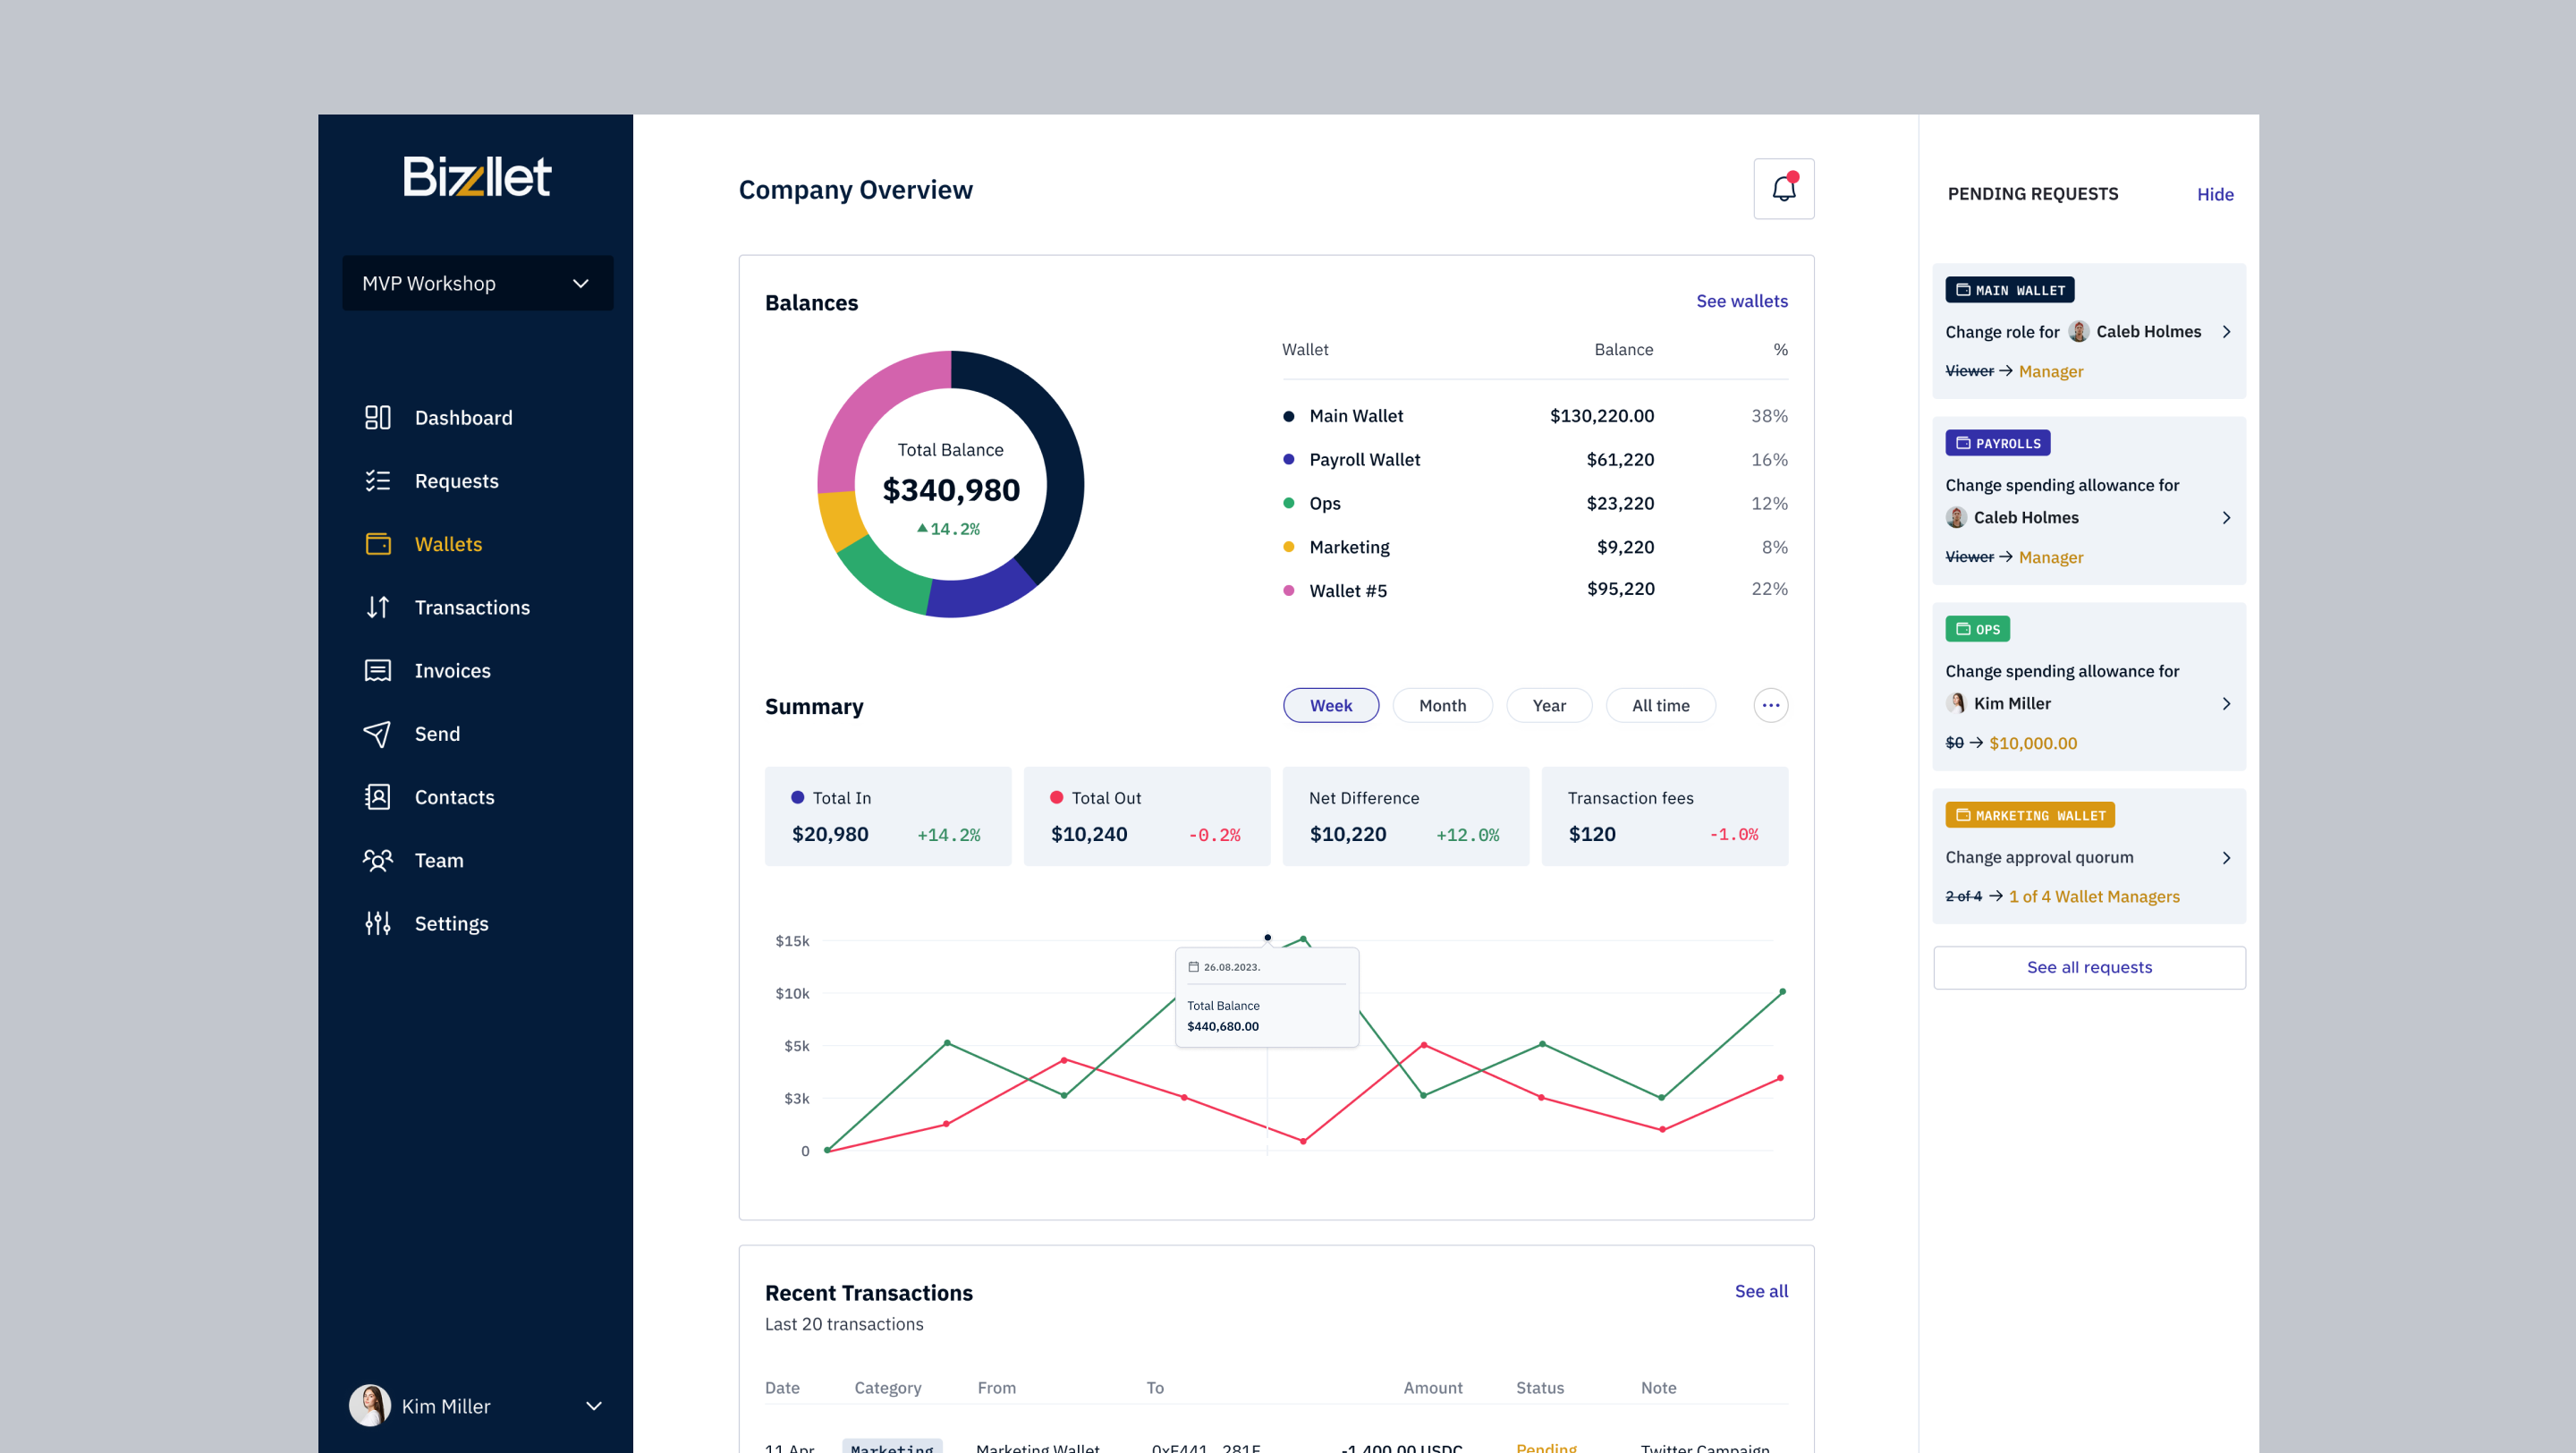This screenshot has width=2576, height=1453.
Task: Click the Payrolls tag badge
Action: point(1996,442)
